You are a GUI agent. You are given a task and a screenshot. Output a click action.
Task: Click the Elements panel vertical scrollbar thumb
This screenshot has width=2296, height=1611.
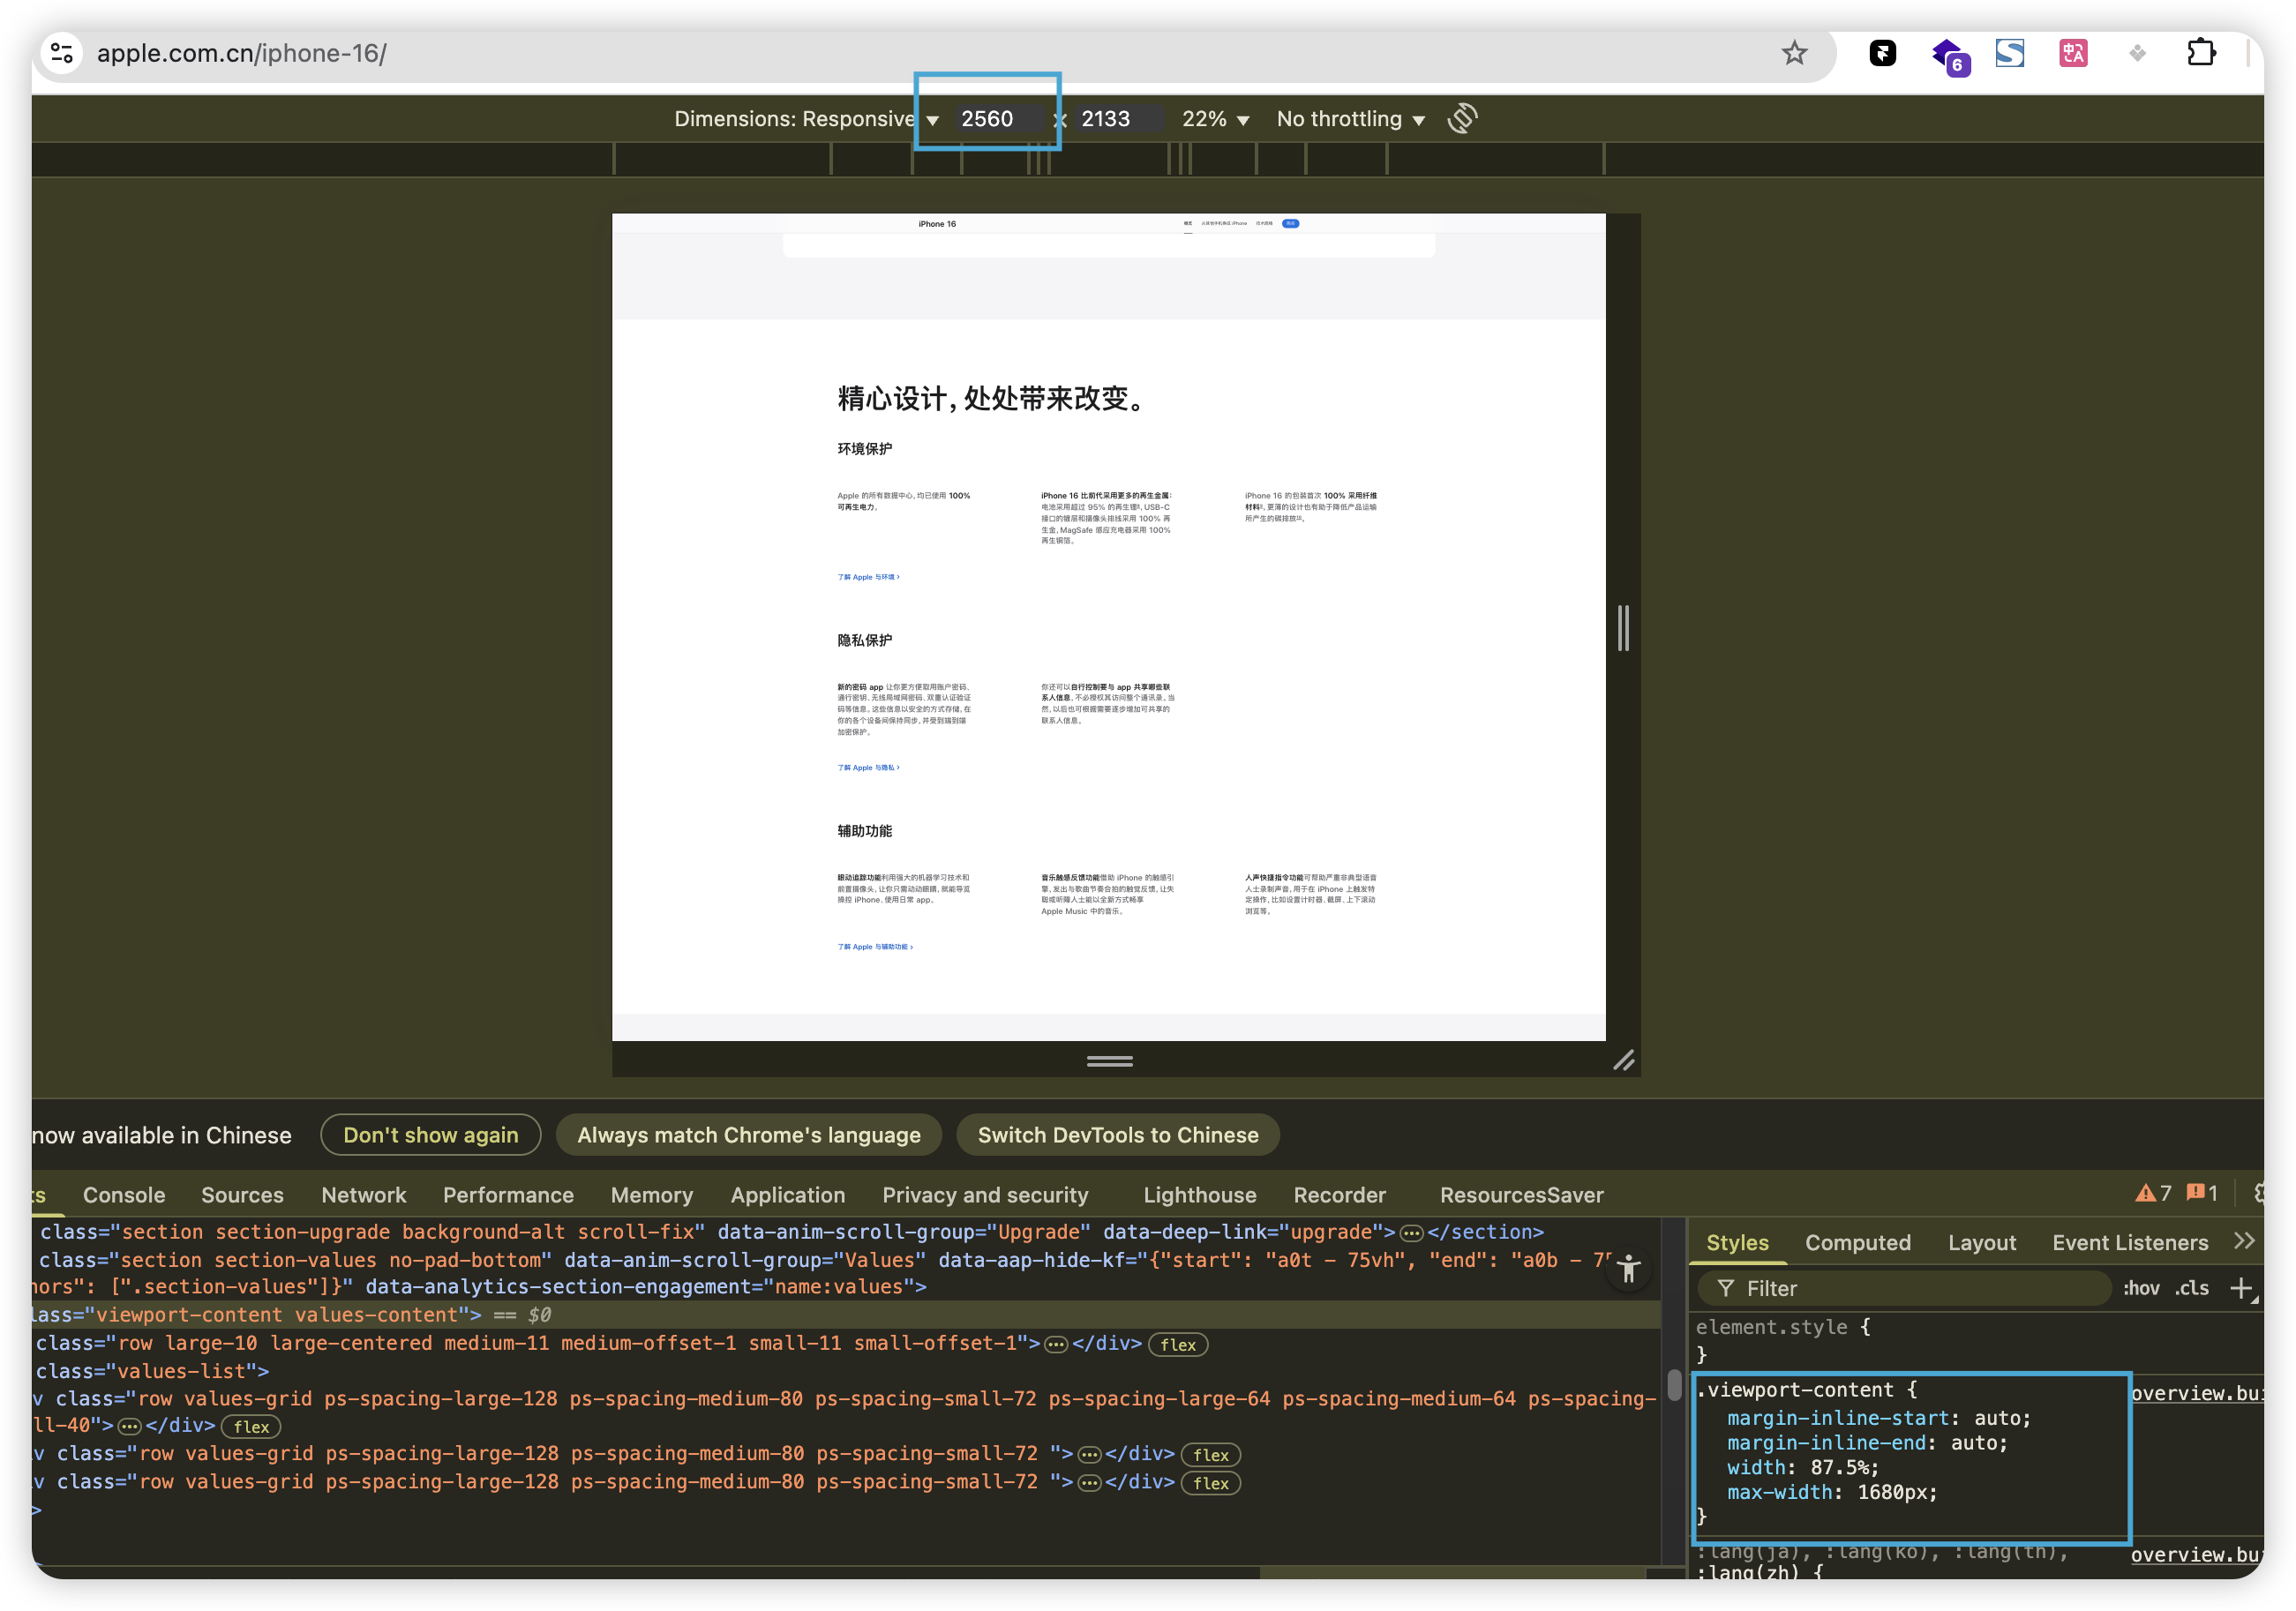[1673, 1385]
